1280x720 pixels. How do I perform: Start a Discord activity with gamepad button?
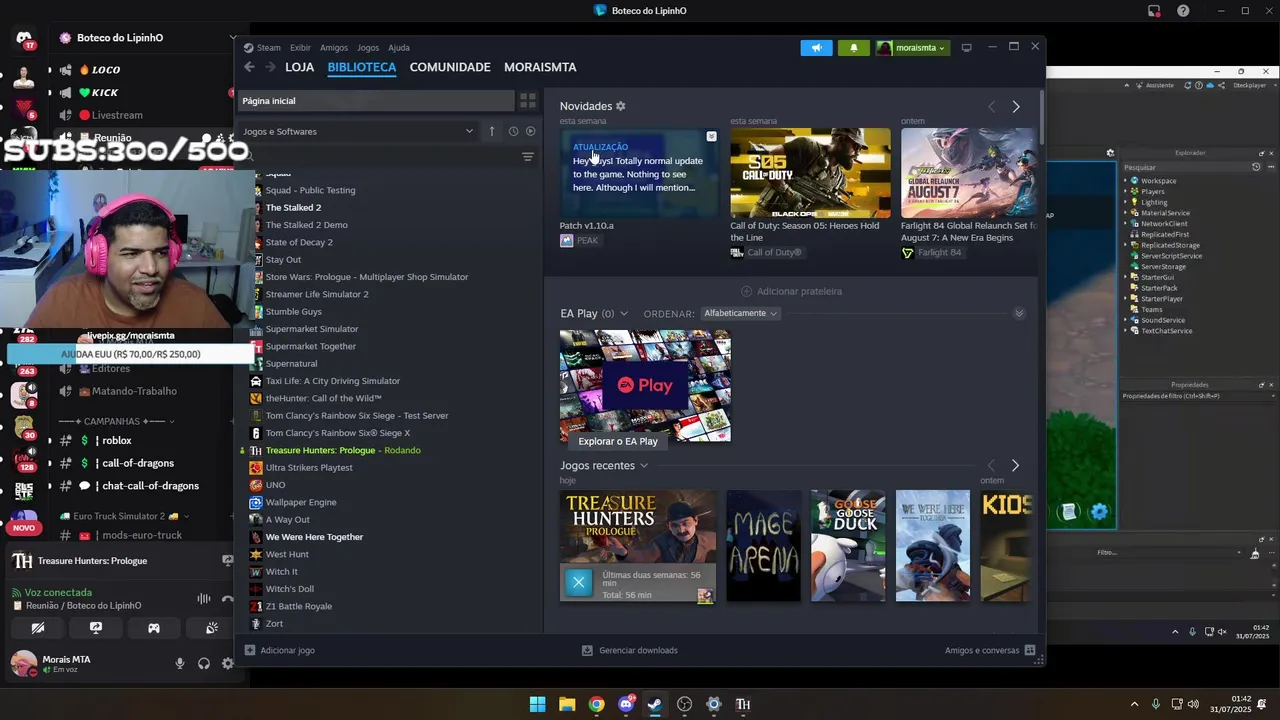click(154, 628)
